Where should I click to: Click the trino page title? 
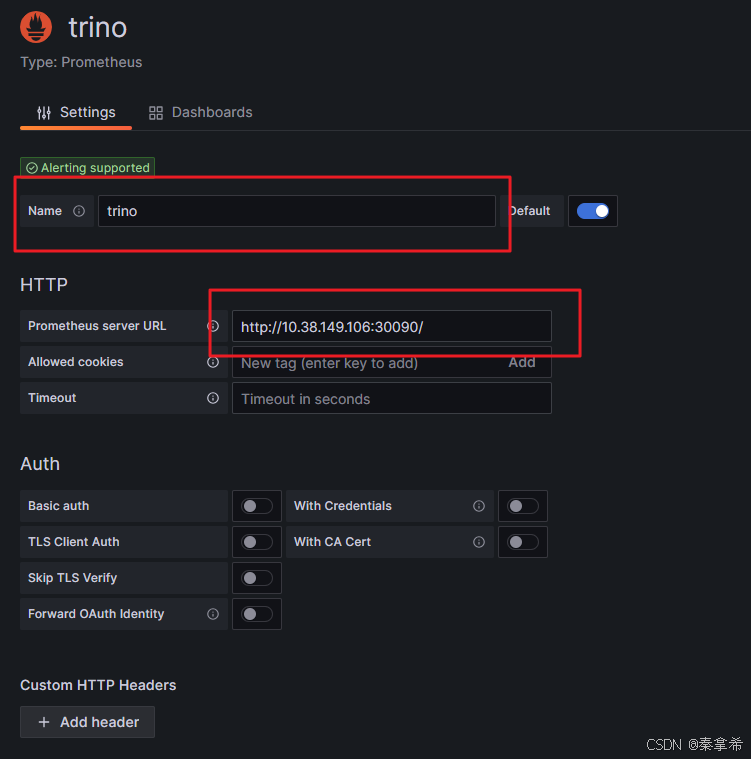(98, 27)
